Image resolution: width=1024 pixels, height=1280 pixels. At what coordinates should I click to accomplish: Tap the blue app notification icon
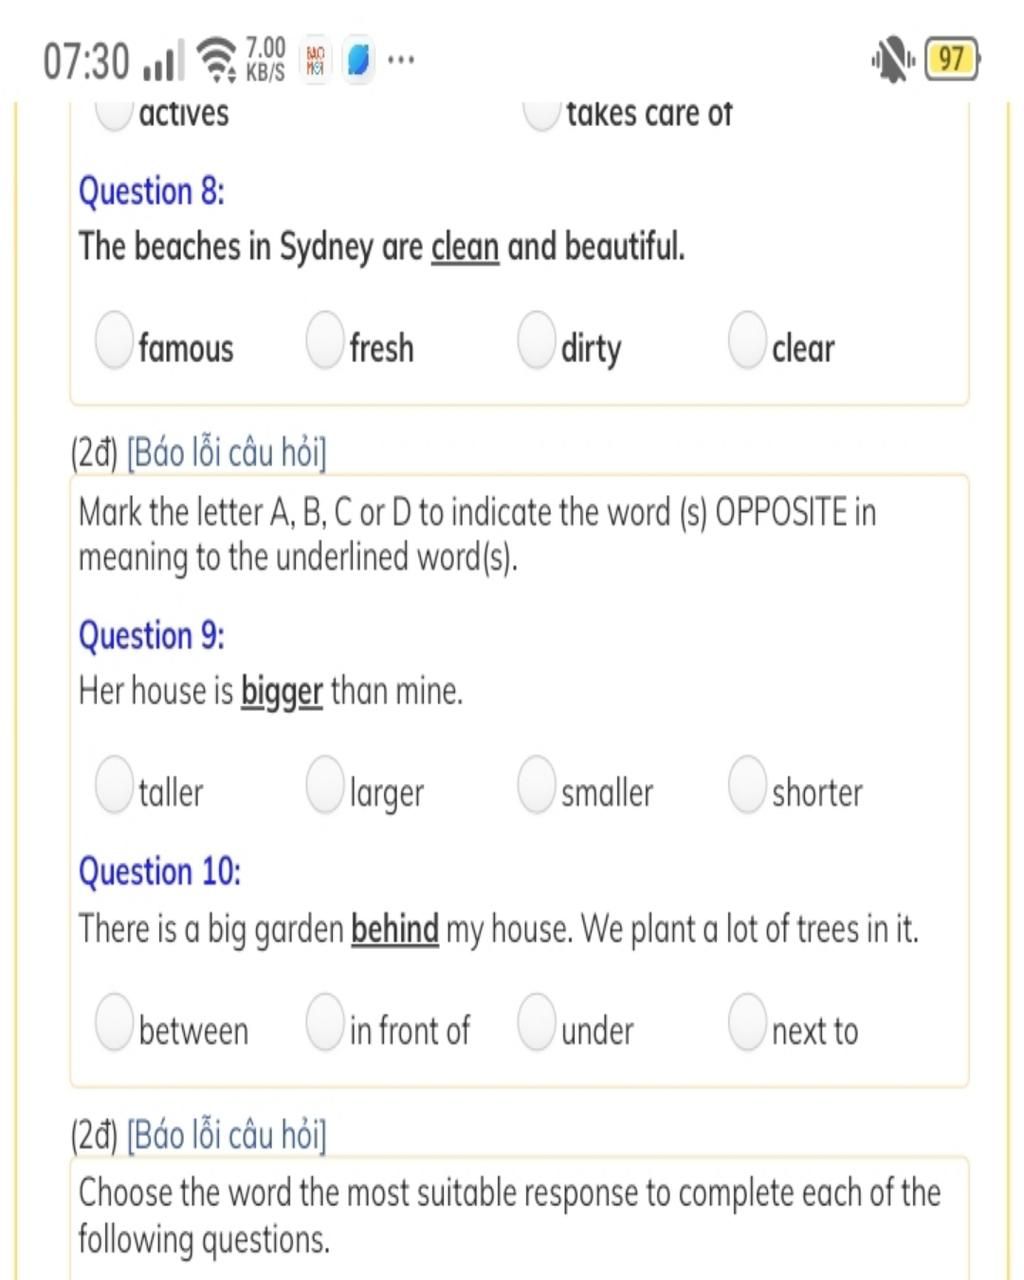click(x=358, y=60)
